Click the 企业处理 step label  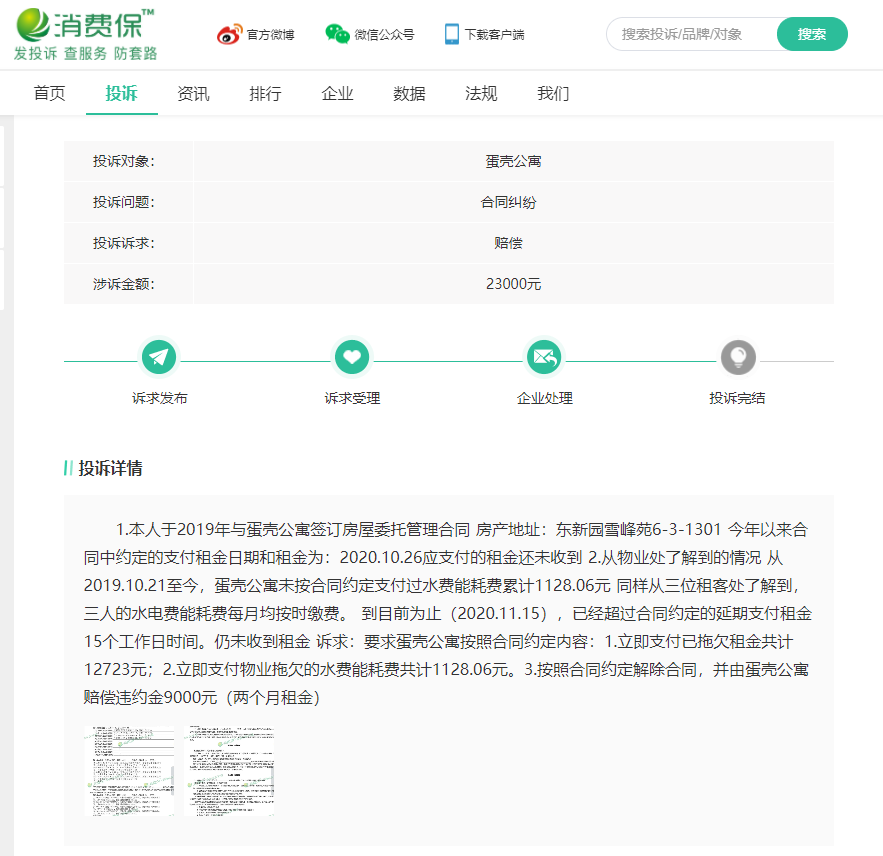545,398
